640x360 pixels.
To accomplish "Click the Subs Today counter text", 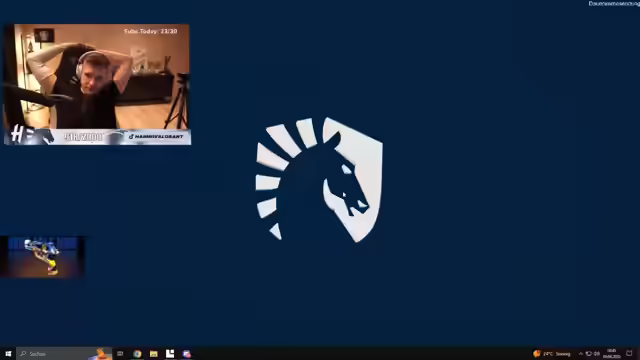I will point(151,31).
